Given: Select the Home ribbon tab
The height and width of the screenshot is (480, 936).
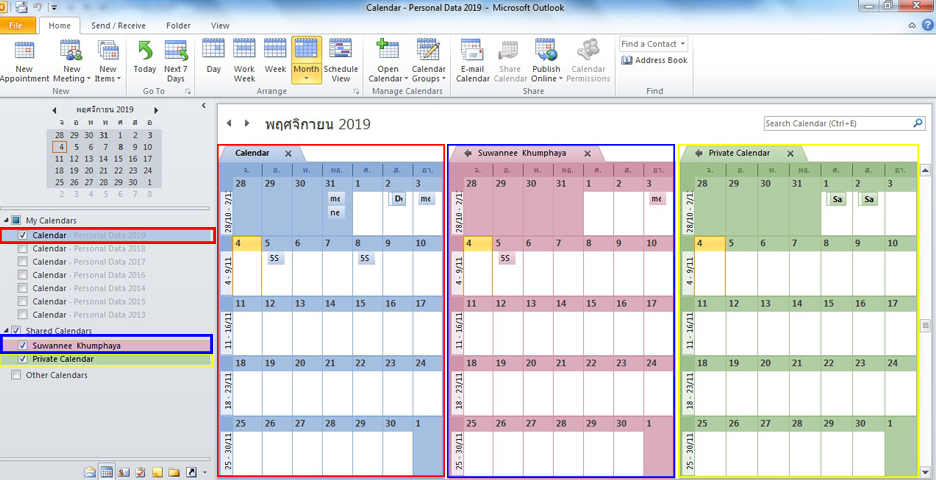Looking at the screenshot, I should pos(60,26).
